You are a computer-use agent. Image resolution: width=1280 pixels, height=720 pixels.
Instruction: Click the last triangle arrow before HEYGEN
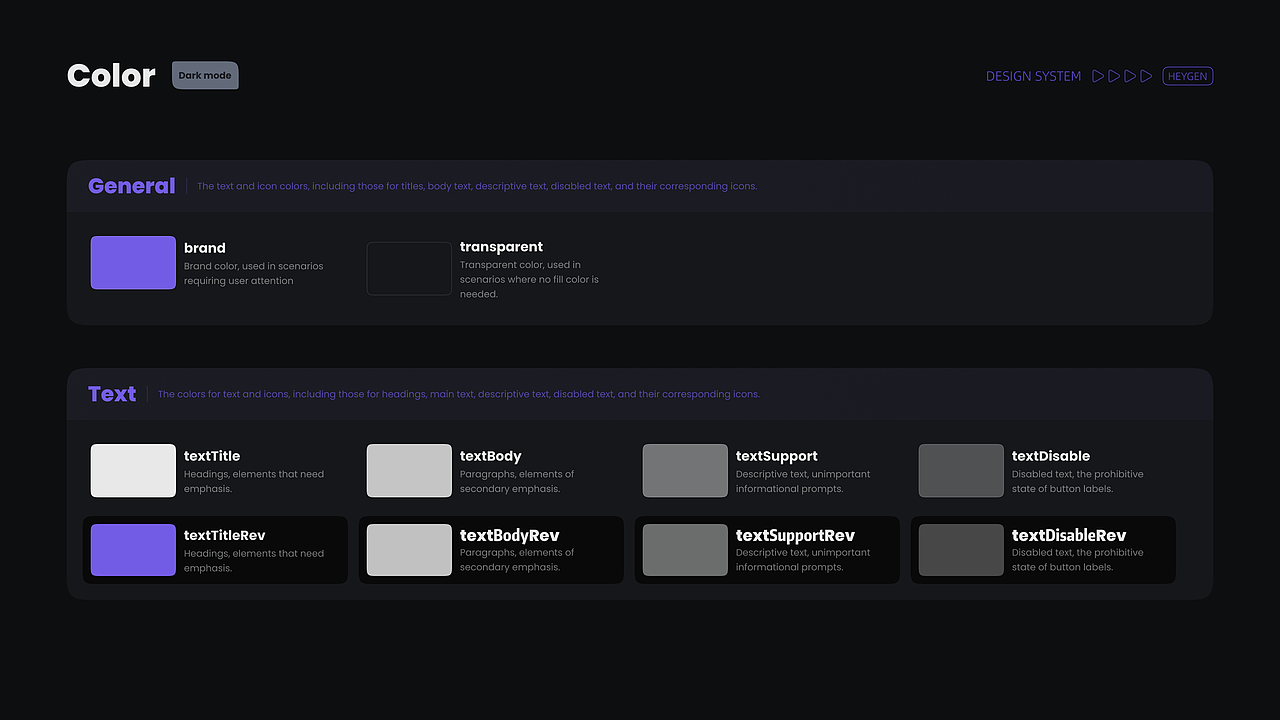click(1146, 76)
